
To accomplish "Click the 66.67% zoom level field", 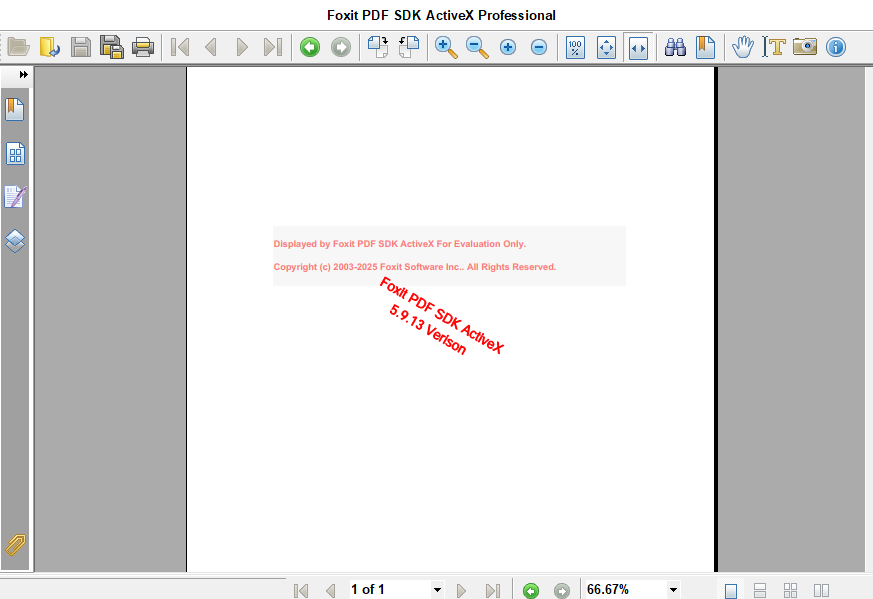I will point(625,590).
